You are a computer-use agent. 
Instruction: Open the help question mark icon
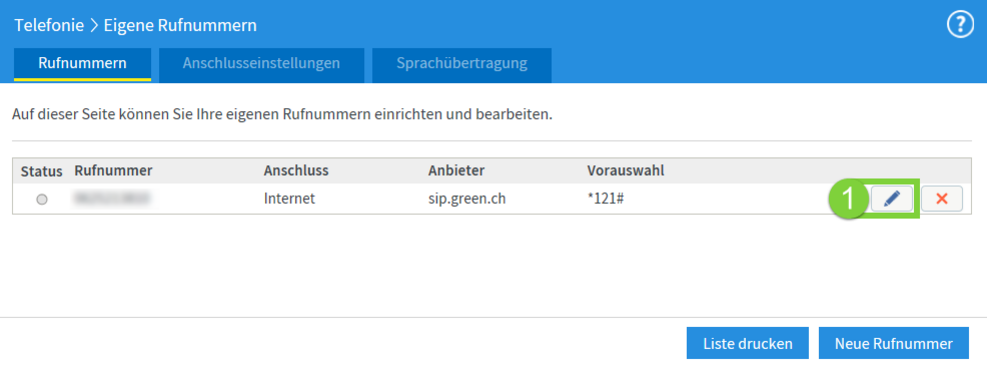pyautogui.click(x=960, y=25)
